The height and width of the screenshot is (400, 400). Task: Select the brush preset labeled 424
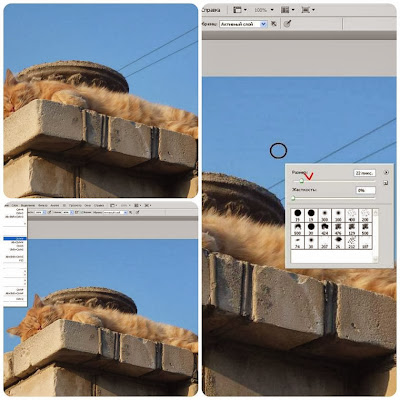click(325, 229)
